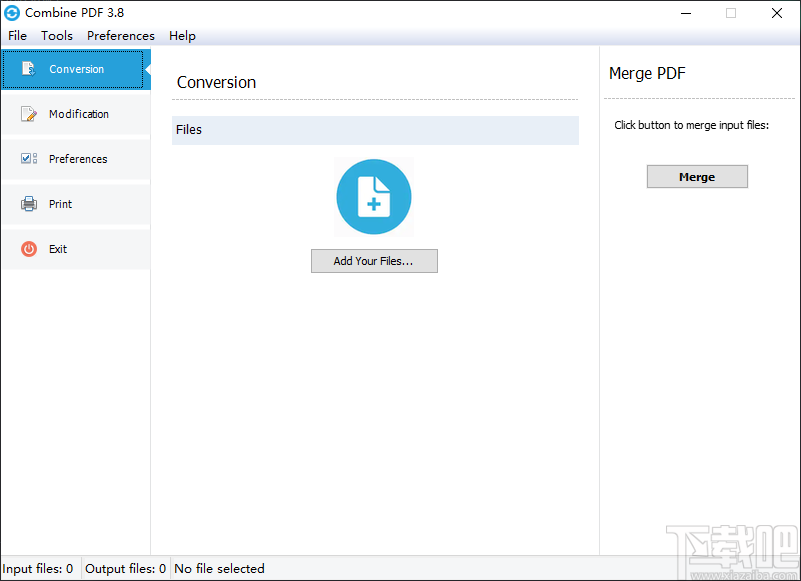Viewport: 801px width, 581px height.
Task: Open the Help menu
Action: (x=182, y=35)
